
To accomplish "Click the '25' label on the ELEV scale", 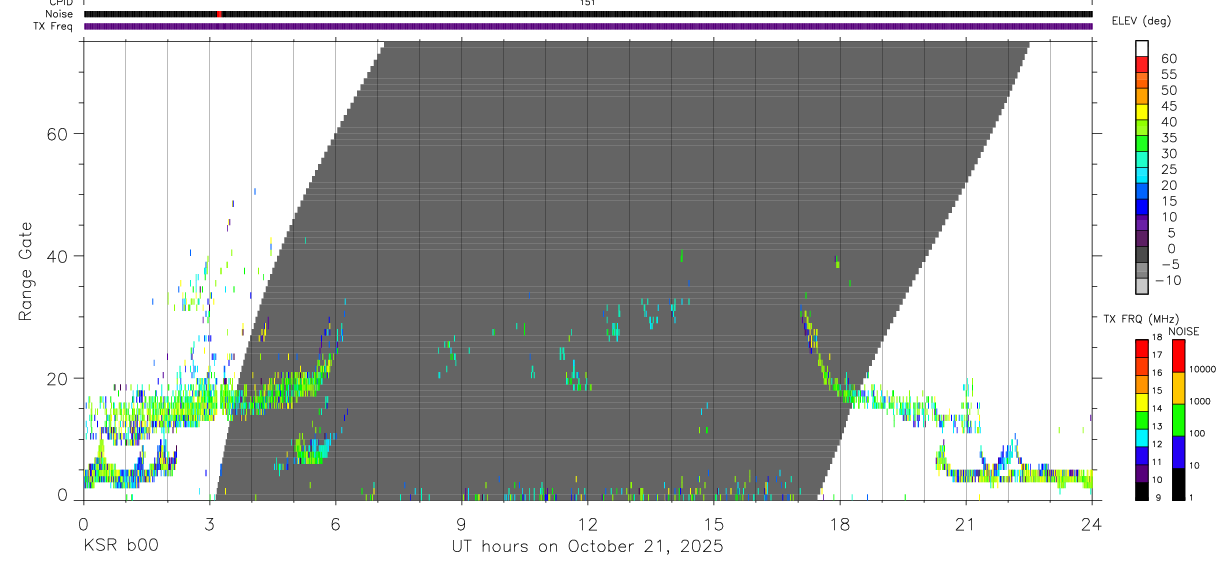I will point(1169,170).
